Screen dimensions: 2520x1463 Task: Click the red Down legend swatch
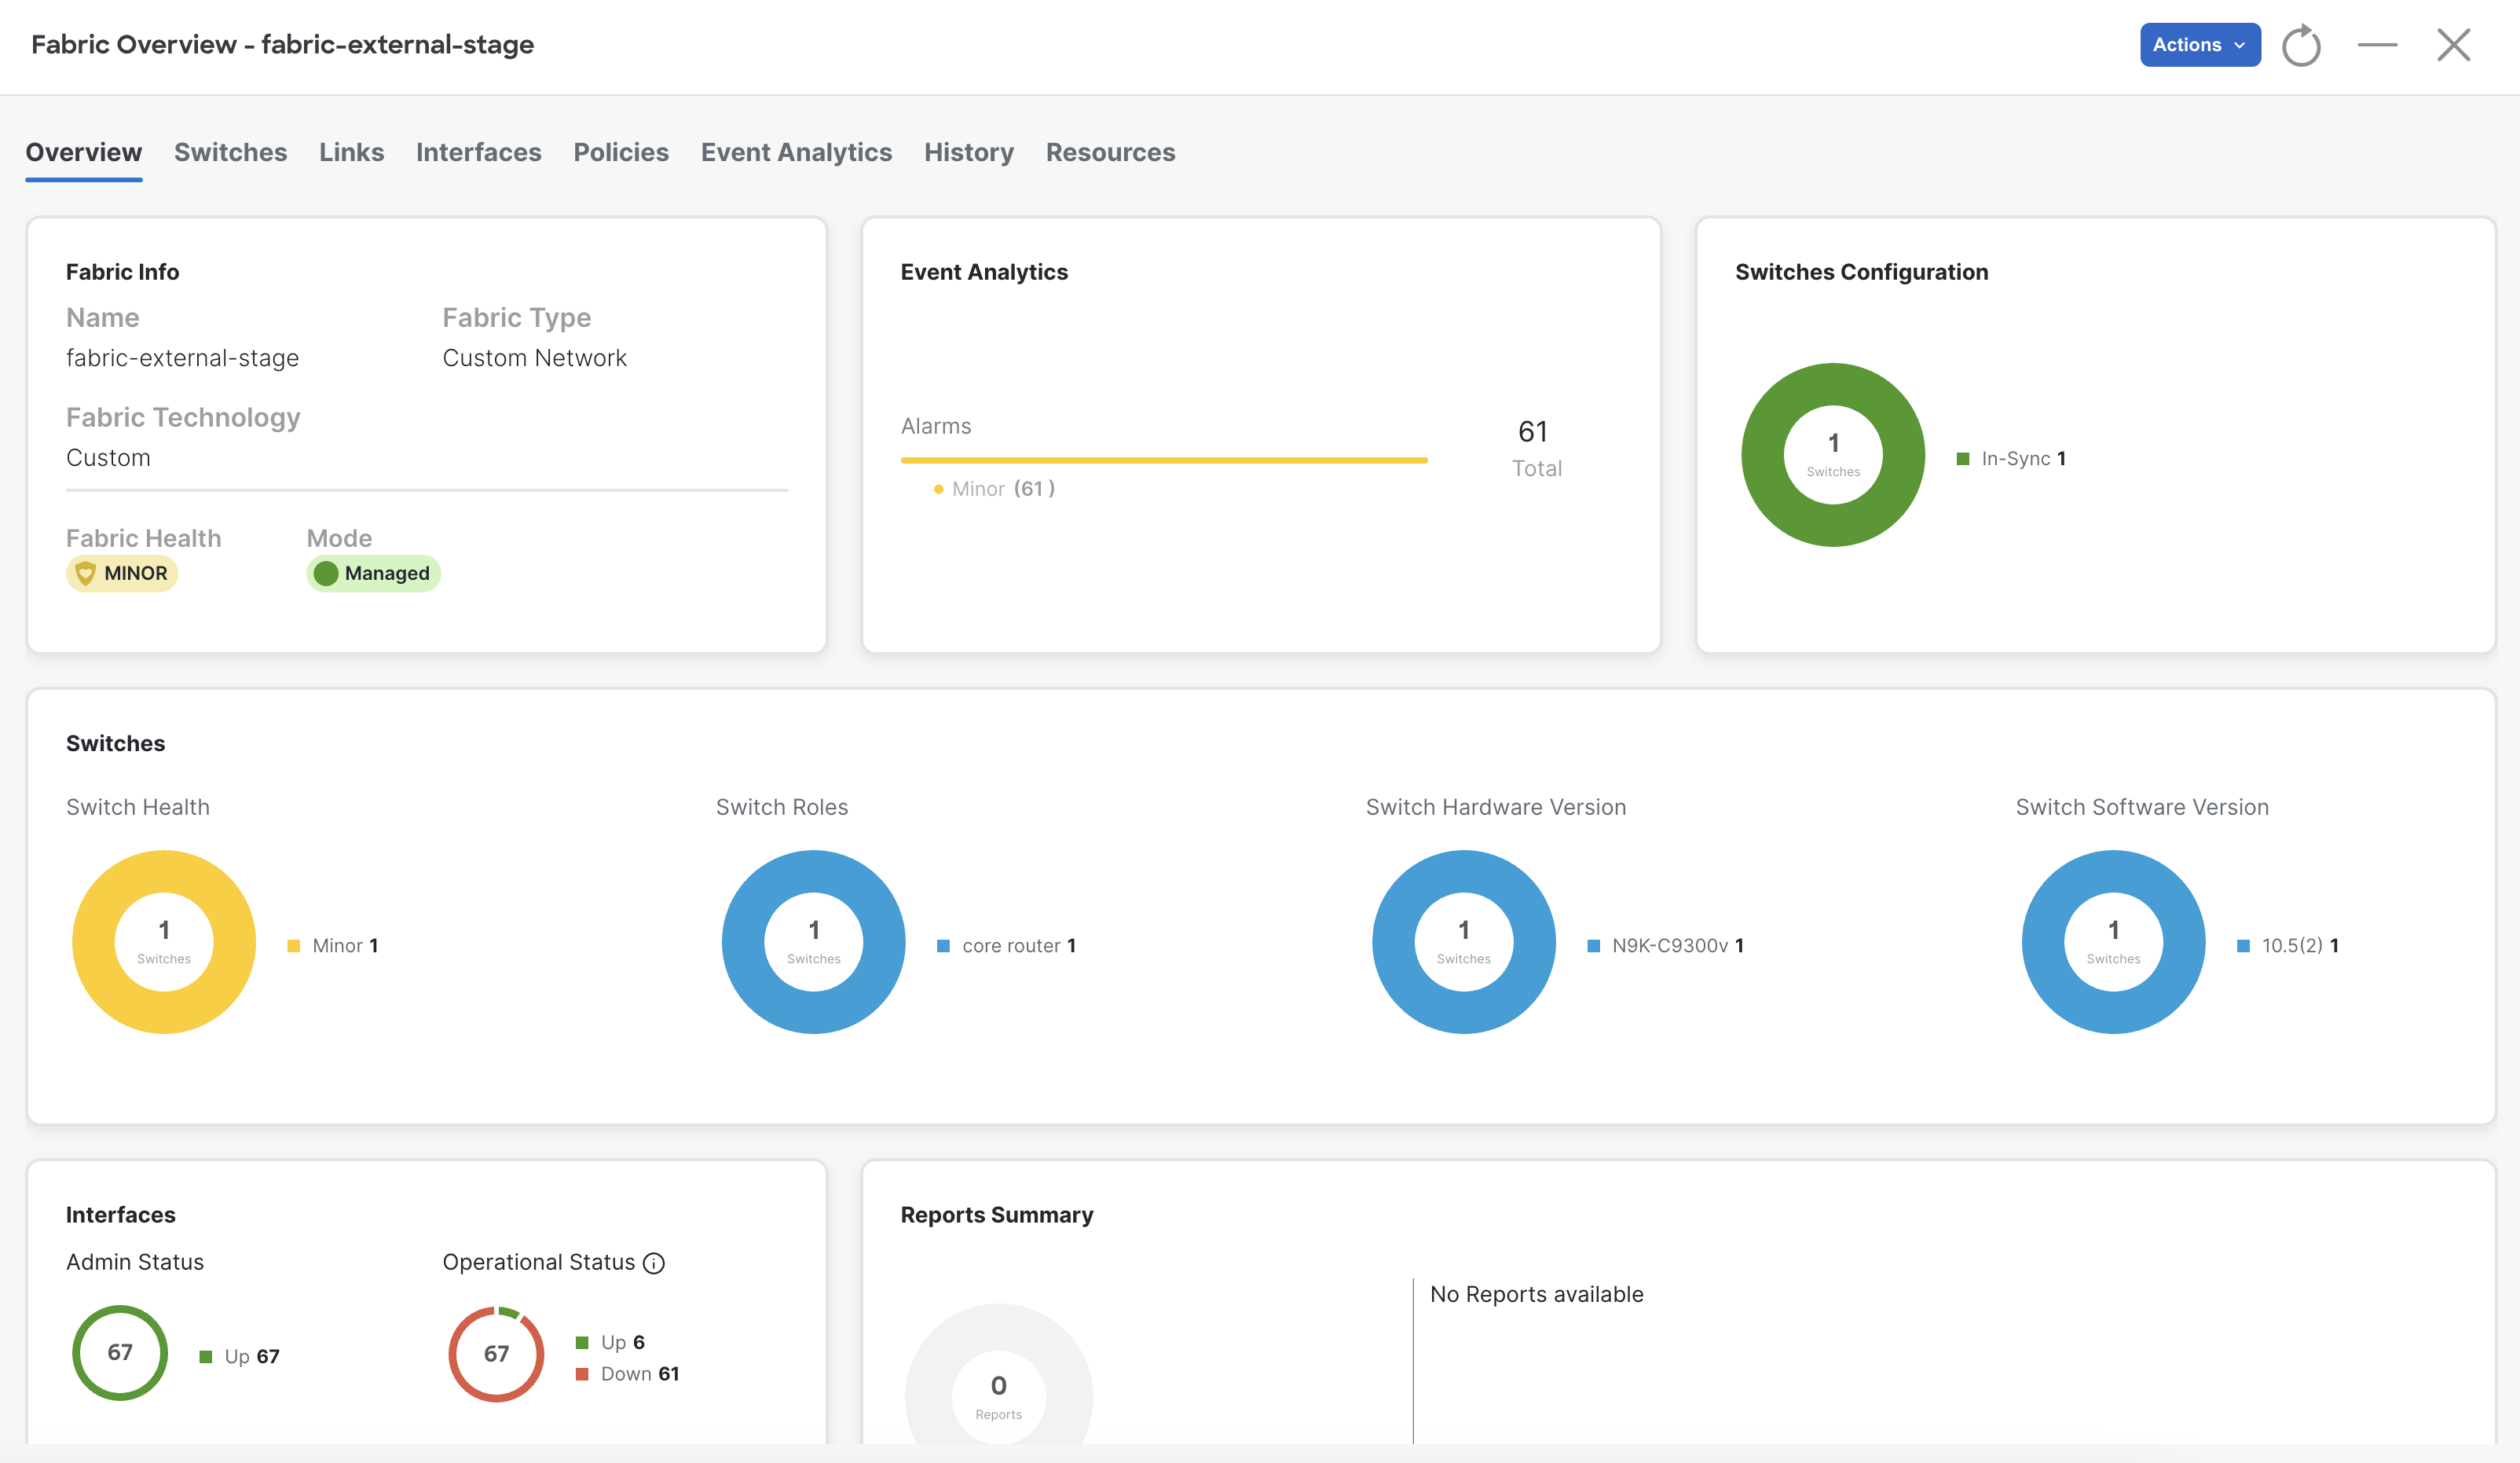[582, 1374]
